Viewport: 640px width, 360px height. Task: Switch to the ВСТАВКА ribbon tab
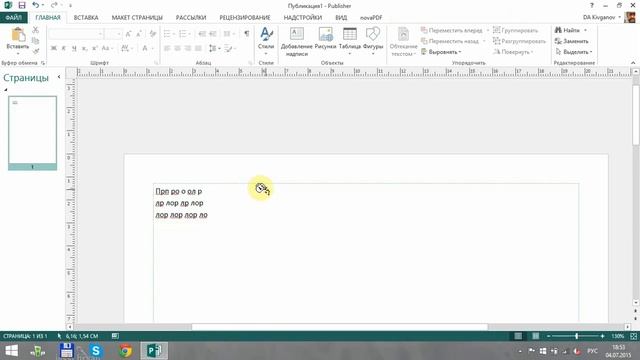pyautogui.click(x=86, y=18)
